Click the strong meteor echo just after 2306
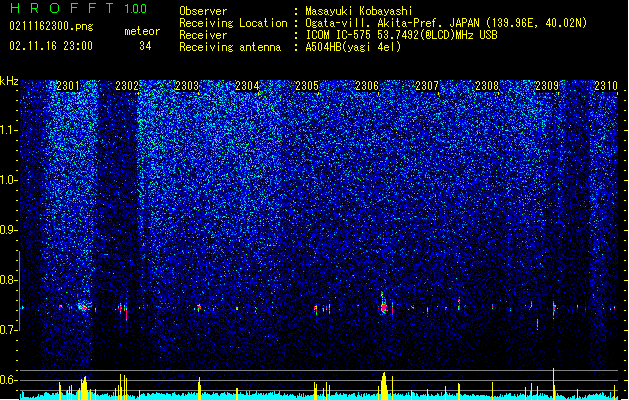629x400 pixels. pyautogui.click(x=383, y=307)
